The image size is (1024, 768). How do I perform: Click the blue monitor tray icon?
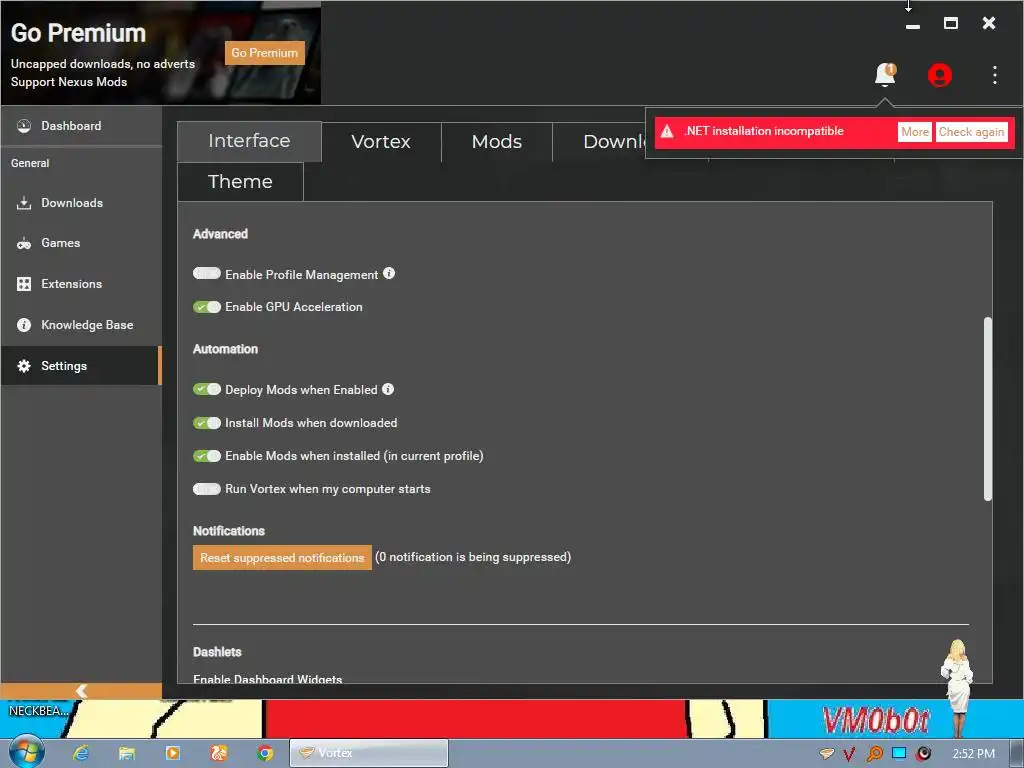pyautogui.click(x=899, y=753)
